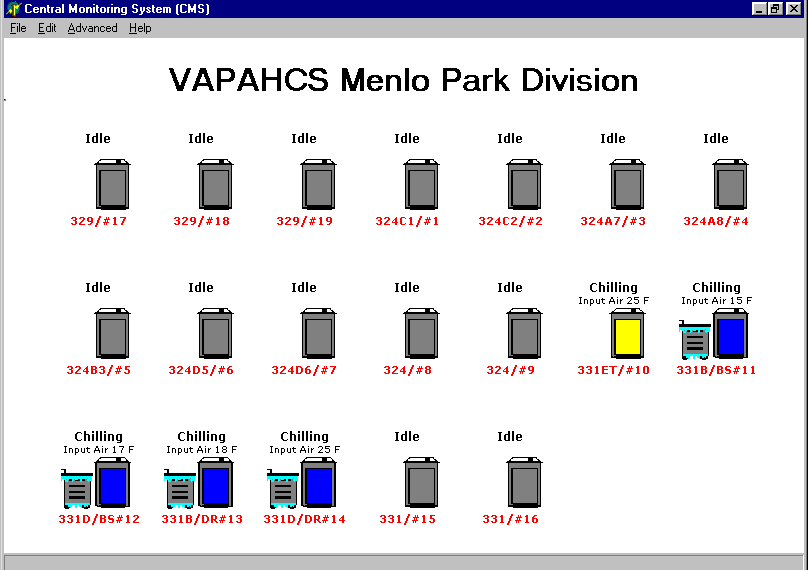Image resolution: width=808 pixels, height=570 pixels.
Task: Select the idle unit 324A8/#4
Action: point(730,186)
